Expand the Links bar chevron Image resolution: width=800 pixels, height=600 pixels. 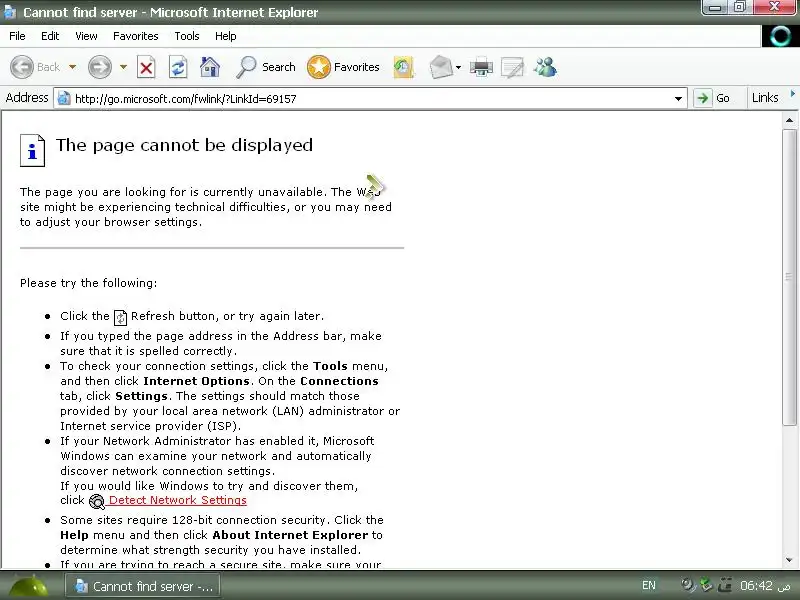[792, 93]
